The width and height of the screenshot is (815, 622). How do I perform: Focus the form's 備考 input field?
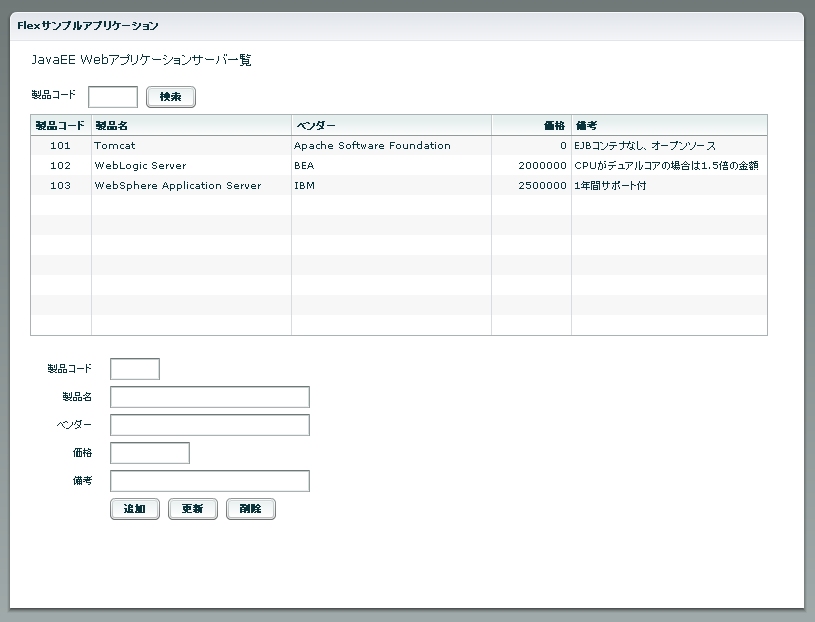[x=210, y=481]
